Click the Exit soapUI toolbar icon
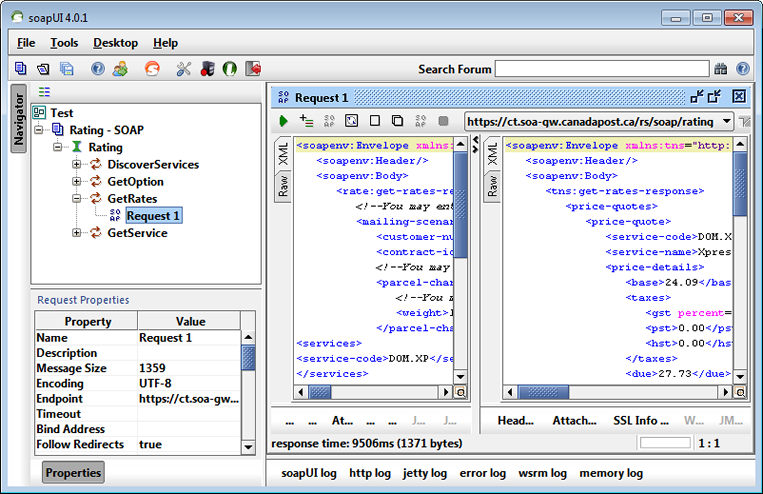The image size is (763, 494). pos(253,69)
